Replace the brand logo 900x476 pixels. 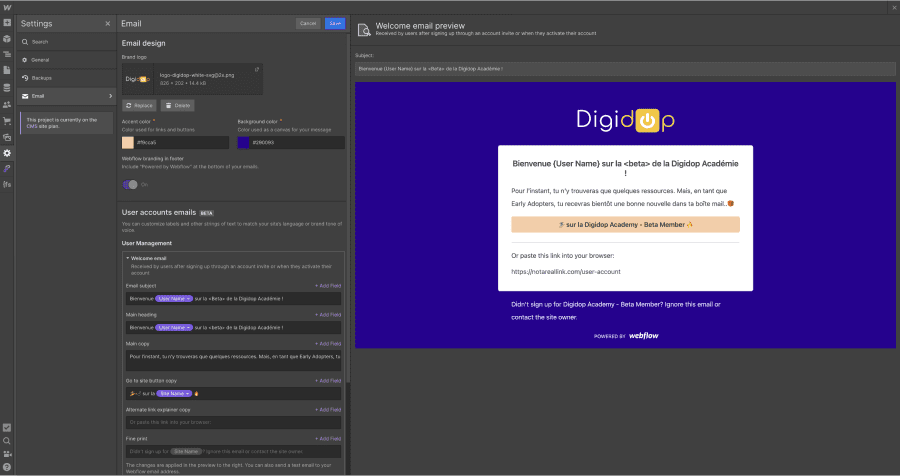pos(139,106)
